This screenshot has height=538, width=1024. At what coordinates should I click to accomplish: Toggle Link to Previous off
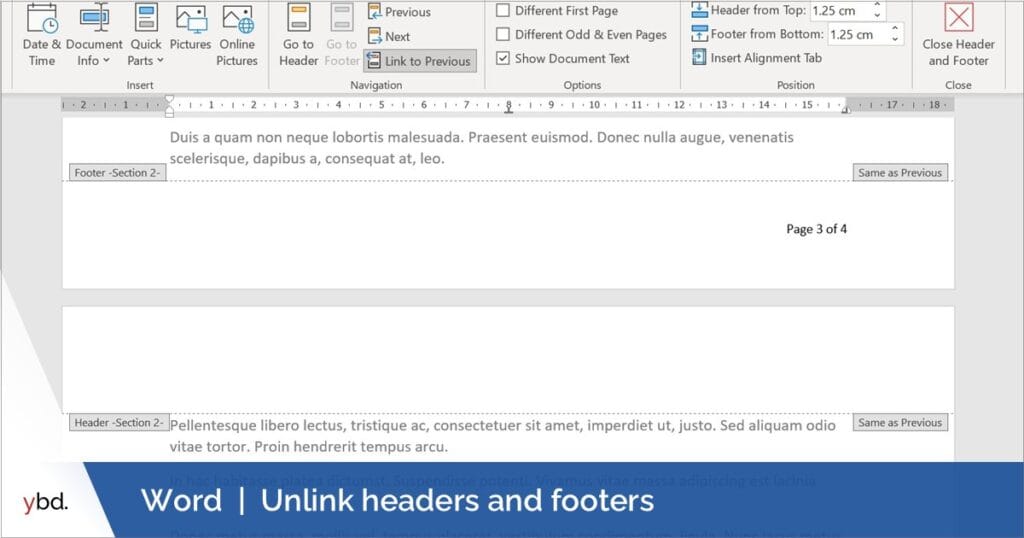[x=419, y=61]
